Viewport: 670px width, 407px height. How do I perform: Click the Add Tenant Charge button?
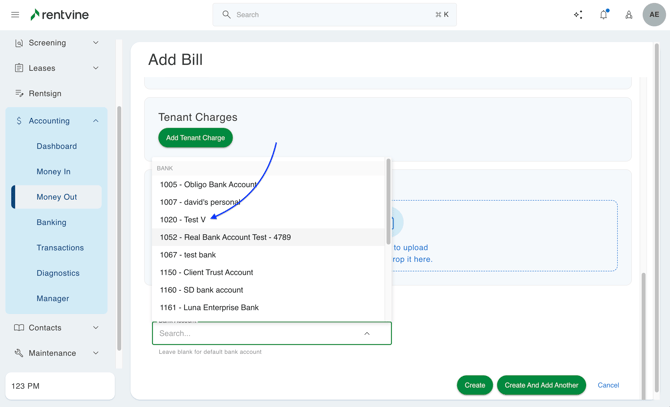pos(195,138)
